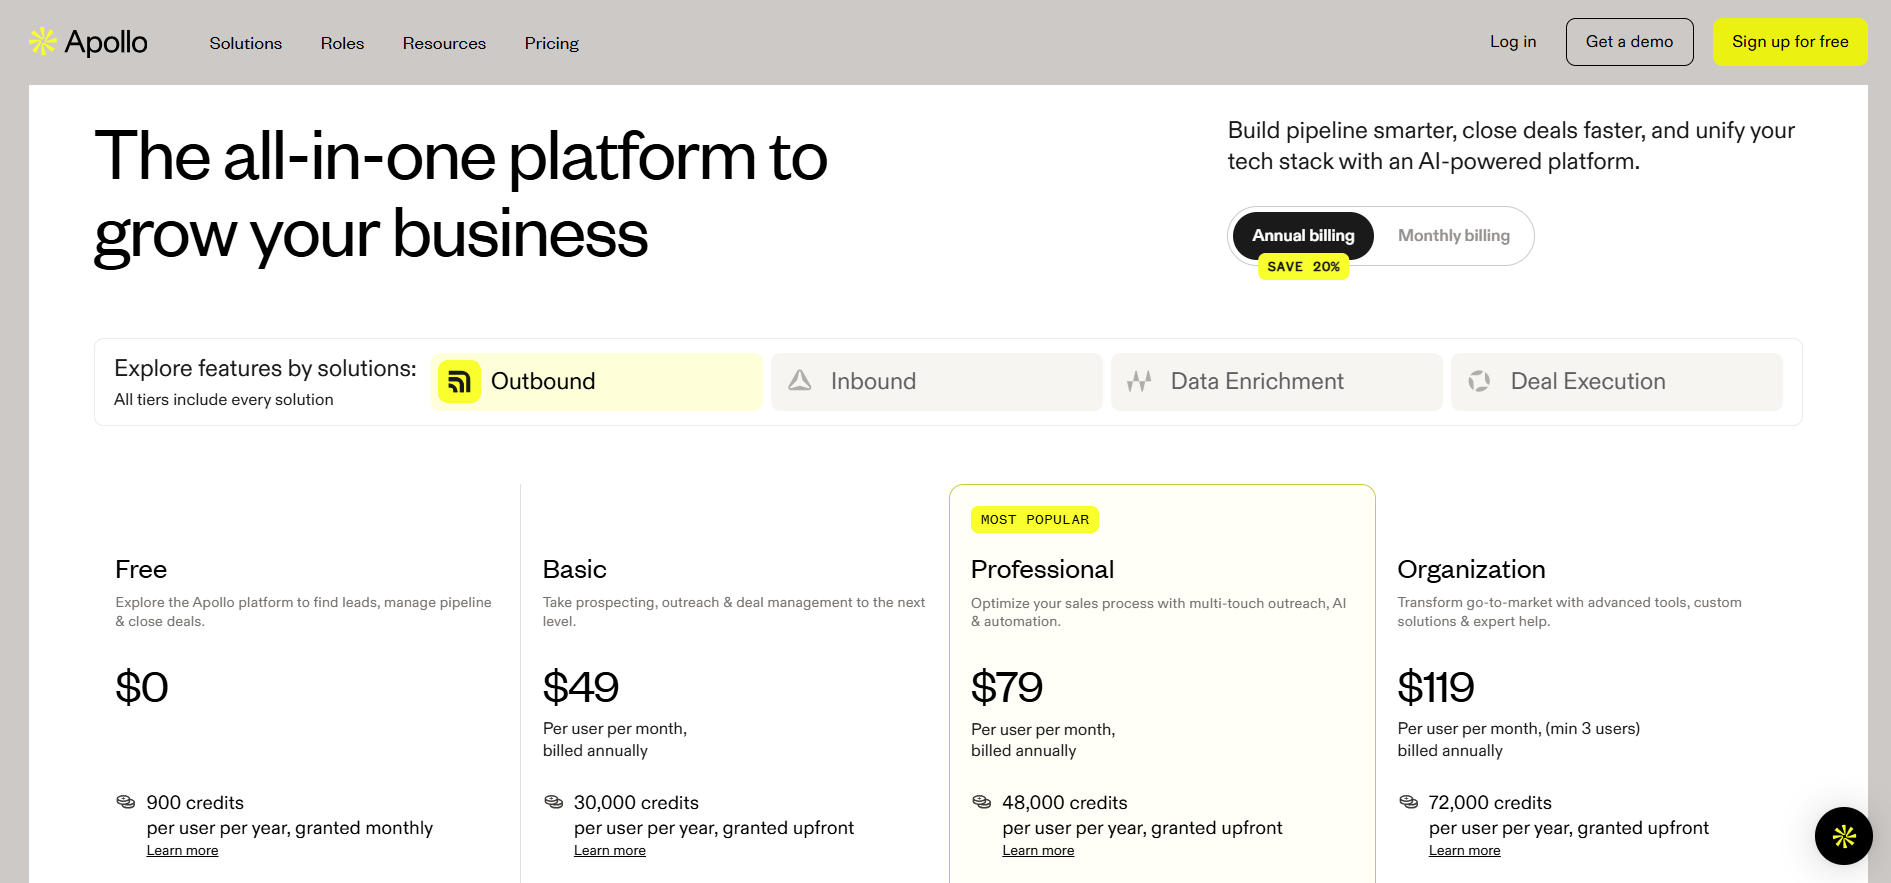Click the Get a demo button
1891x883 pixels.
pos(1629,42)
